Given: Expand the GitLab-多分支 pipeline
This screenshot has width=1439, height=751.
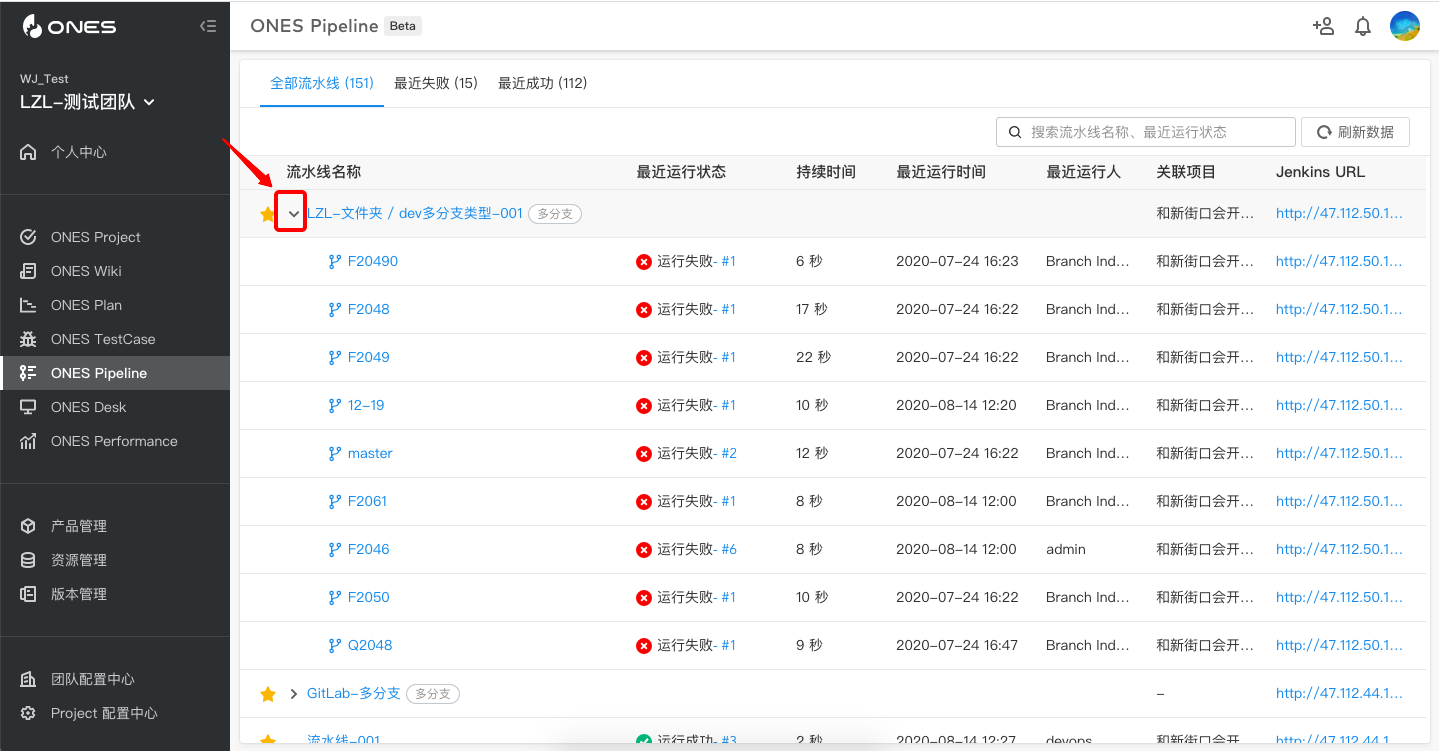Looking at the screenshot, I should (x=293, y=694).
